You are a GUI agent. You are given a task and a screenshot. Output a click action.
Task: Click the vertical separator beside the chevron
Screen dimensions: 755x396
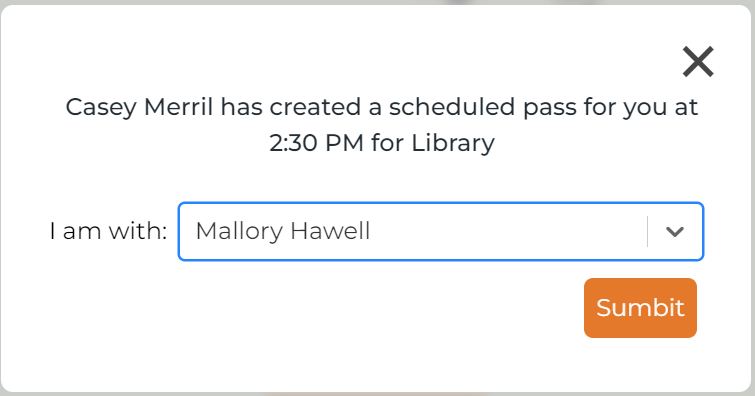tap(648, 232)
